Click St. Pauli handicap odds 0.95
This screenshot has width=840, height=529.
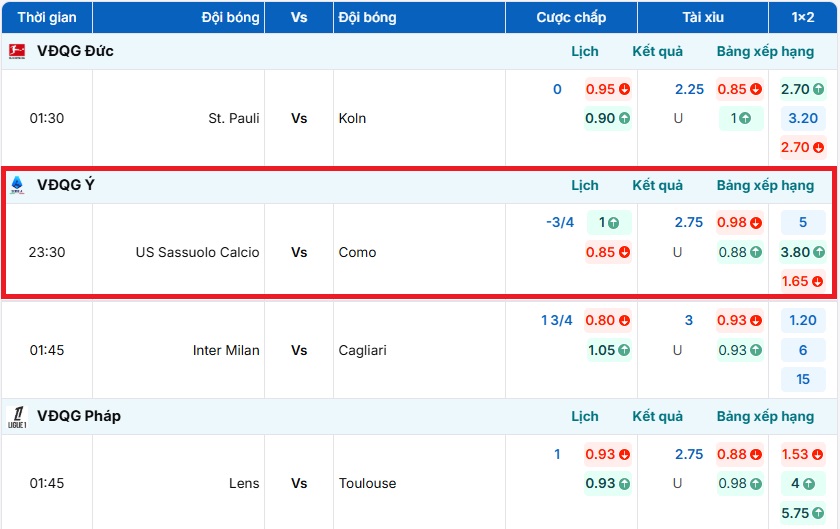[x=608, y=89]
